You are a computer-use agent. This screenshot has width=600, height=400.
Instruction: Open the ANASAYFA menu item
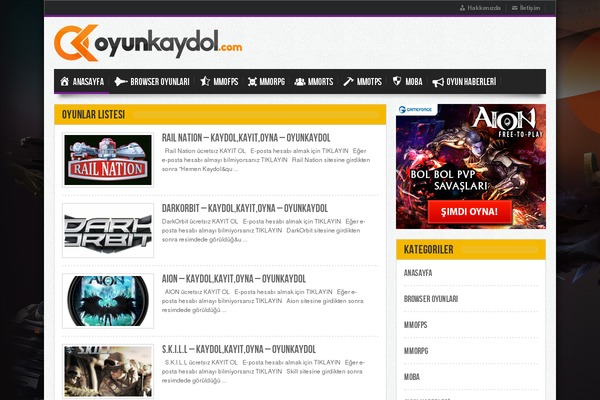click(88, 82)
